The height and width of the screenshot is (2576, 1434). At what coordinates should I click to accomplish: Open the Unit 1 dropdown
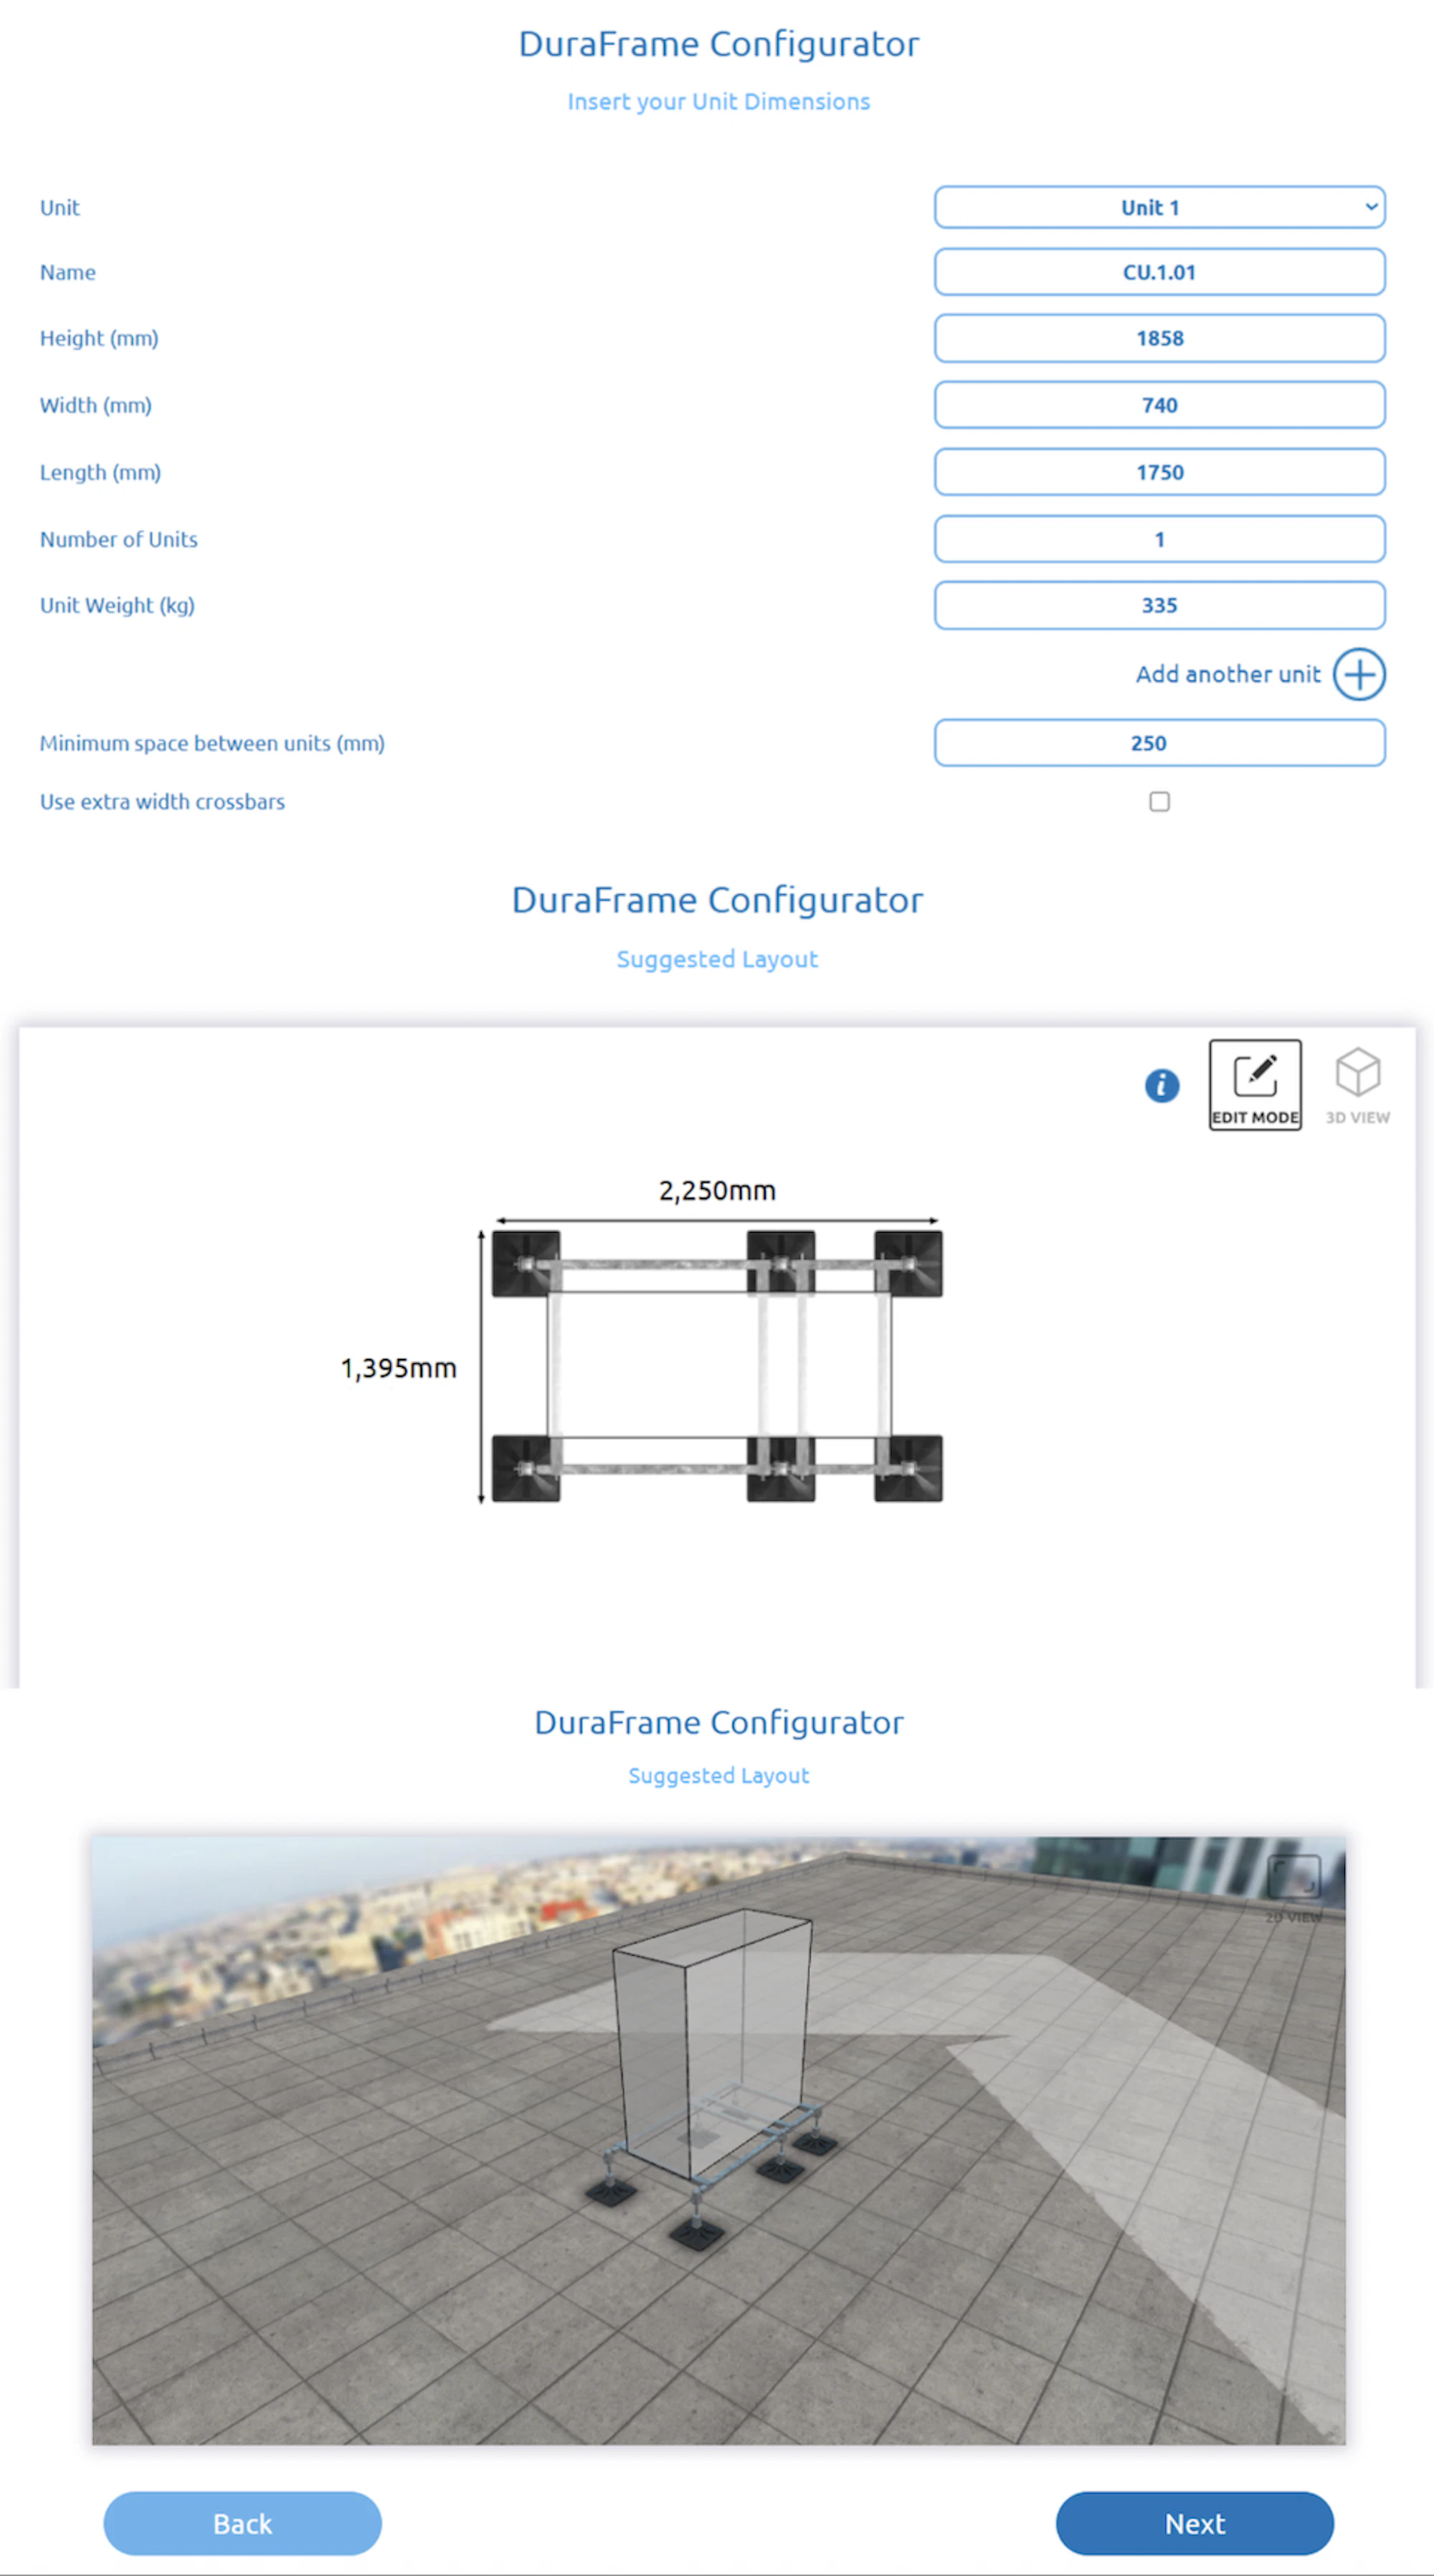click(x=1159, y=207)
